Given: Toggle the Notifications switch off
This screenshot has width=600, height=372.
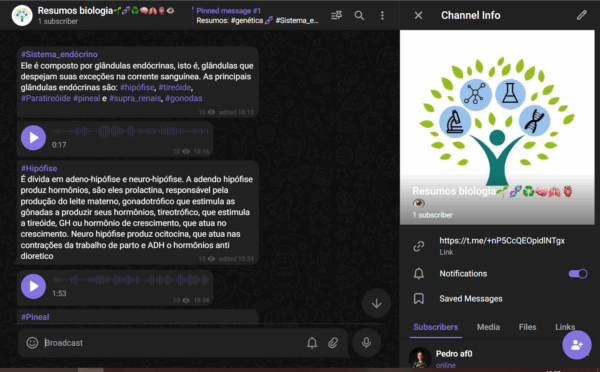Looking at the screenshot, I should pyautogui.click(x=578, y=274).
